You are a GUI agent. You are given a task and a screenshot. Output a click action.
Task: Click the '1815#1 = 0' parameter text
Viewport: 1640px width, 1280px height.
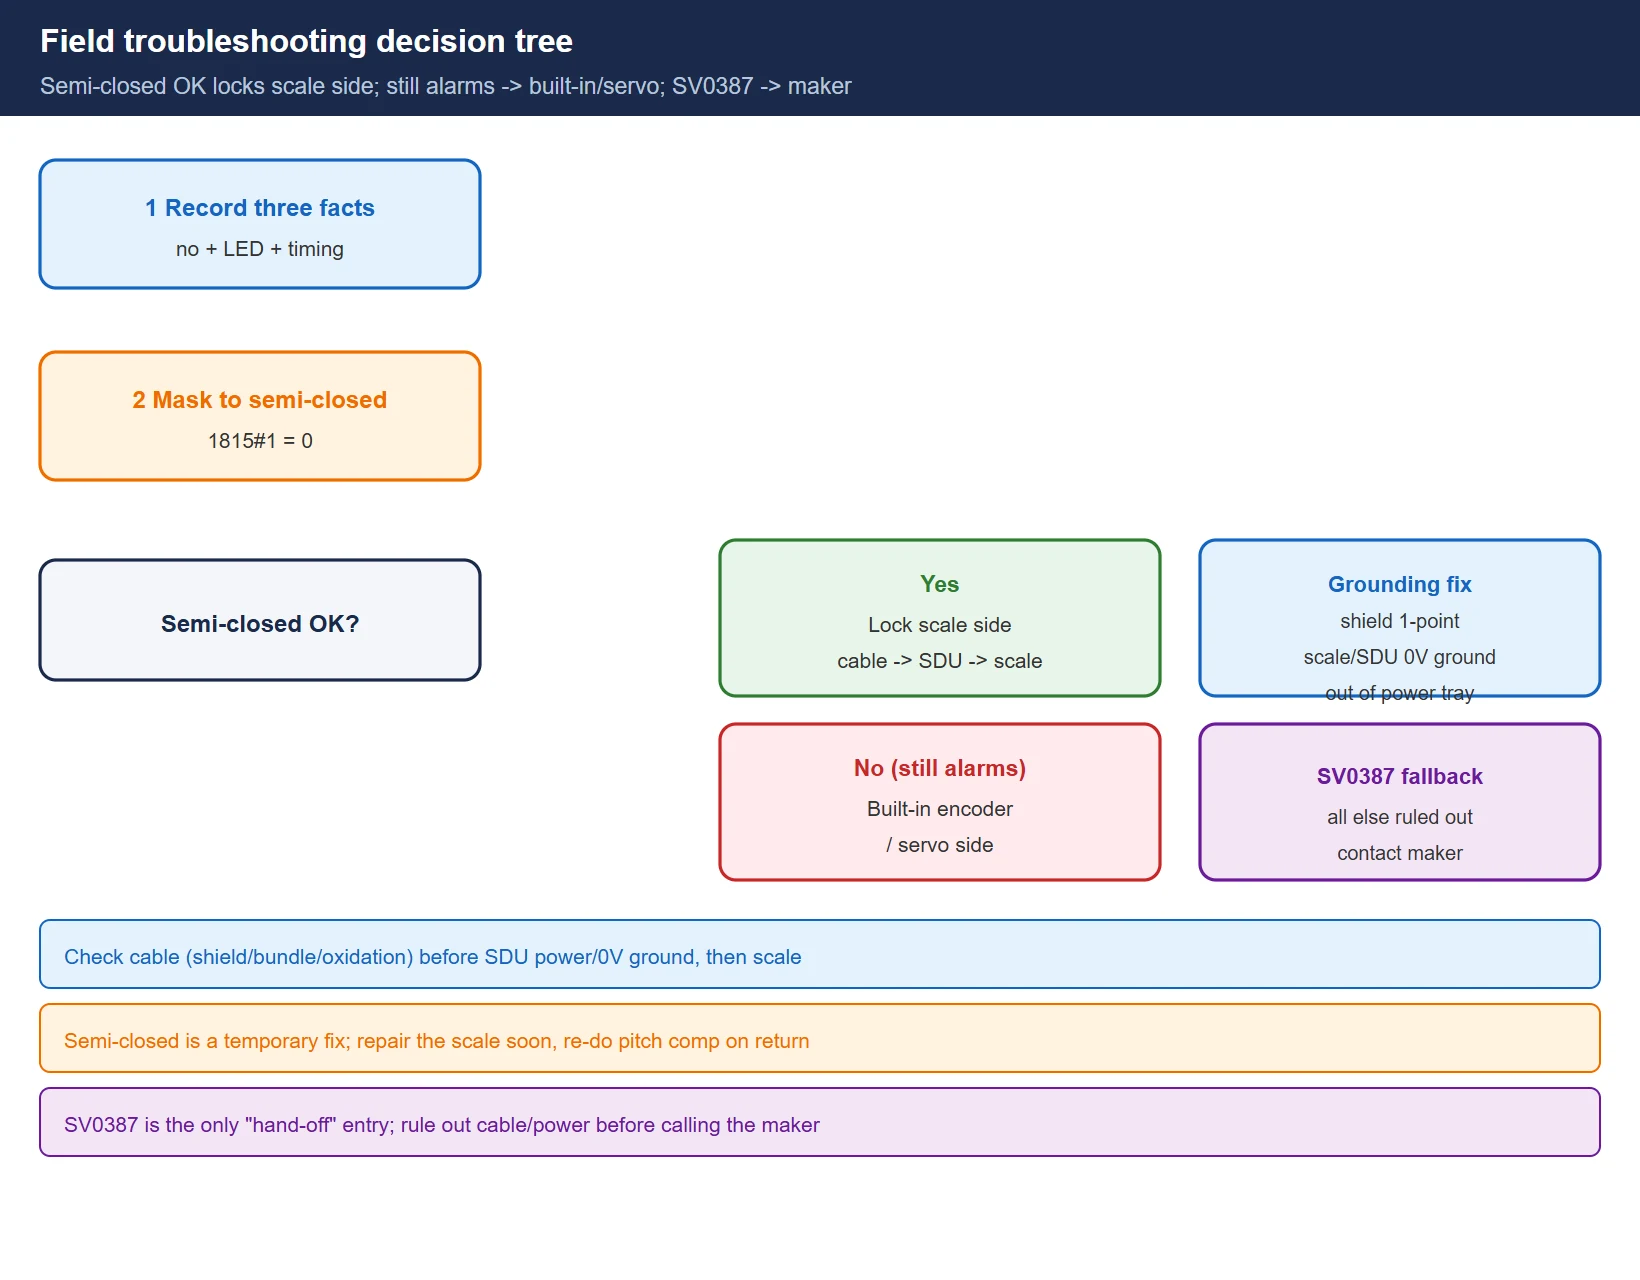[x=260, y=441]
